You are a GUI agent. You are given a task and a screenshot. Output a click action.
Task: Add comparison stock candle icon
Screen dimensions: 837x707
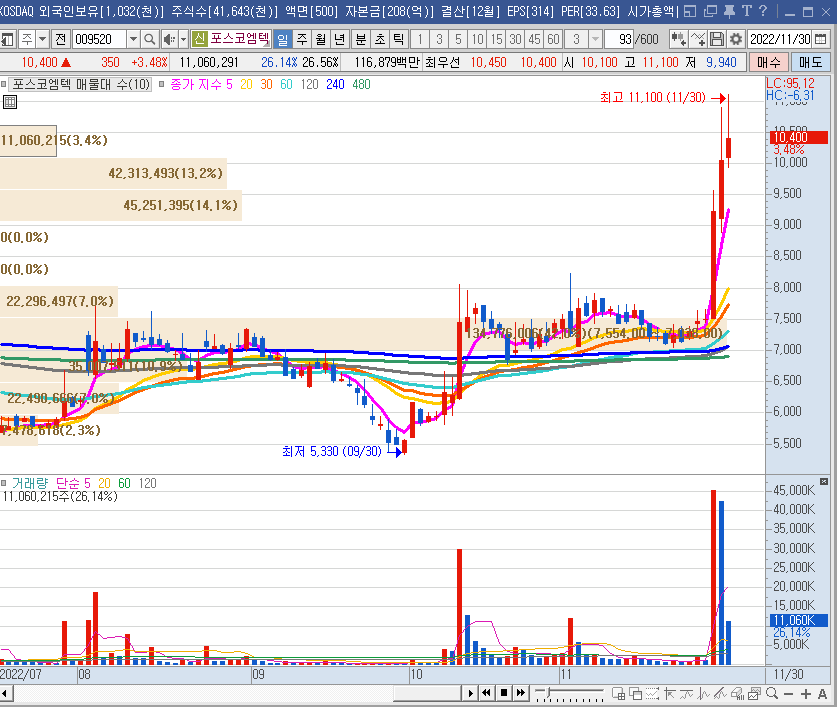678,39
